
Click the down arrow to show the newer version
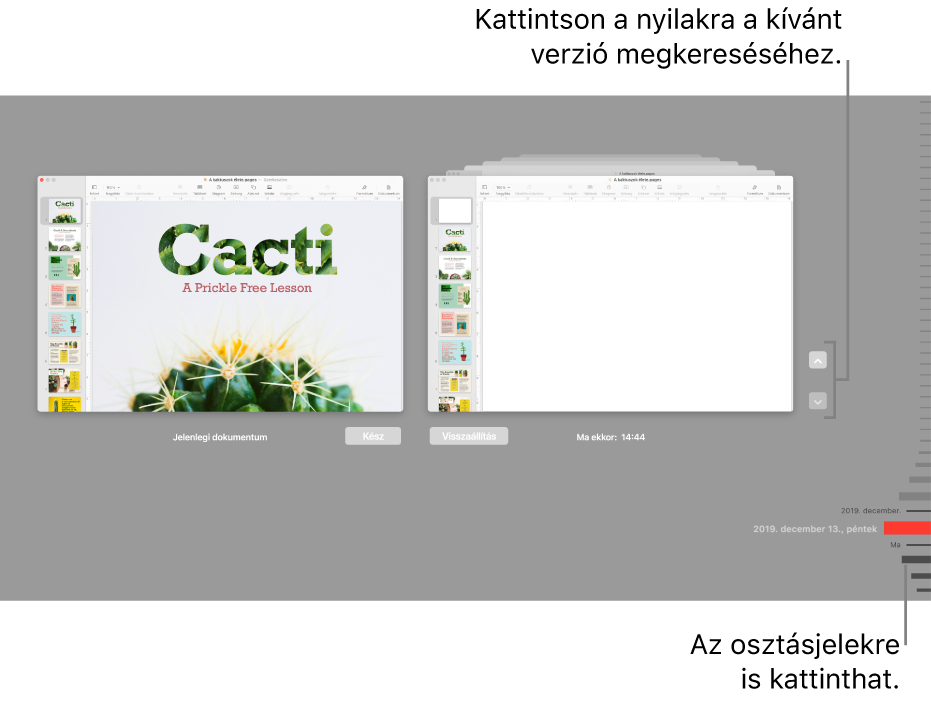[818, 401]
